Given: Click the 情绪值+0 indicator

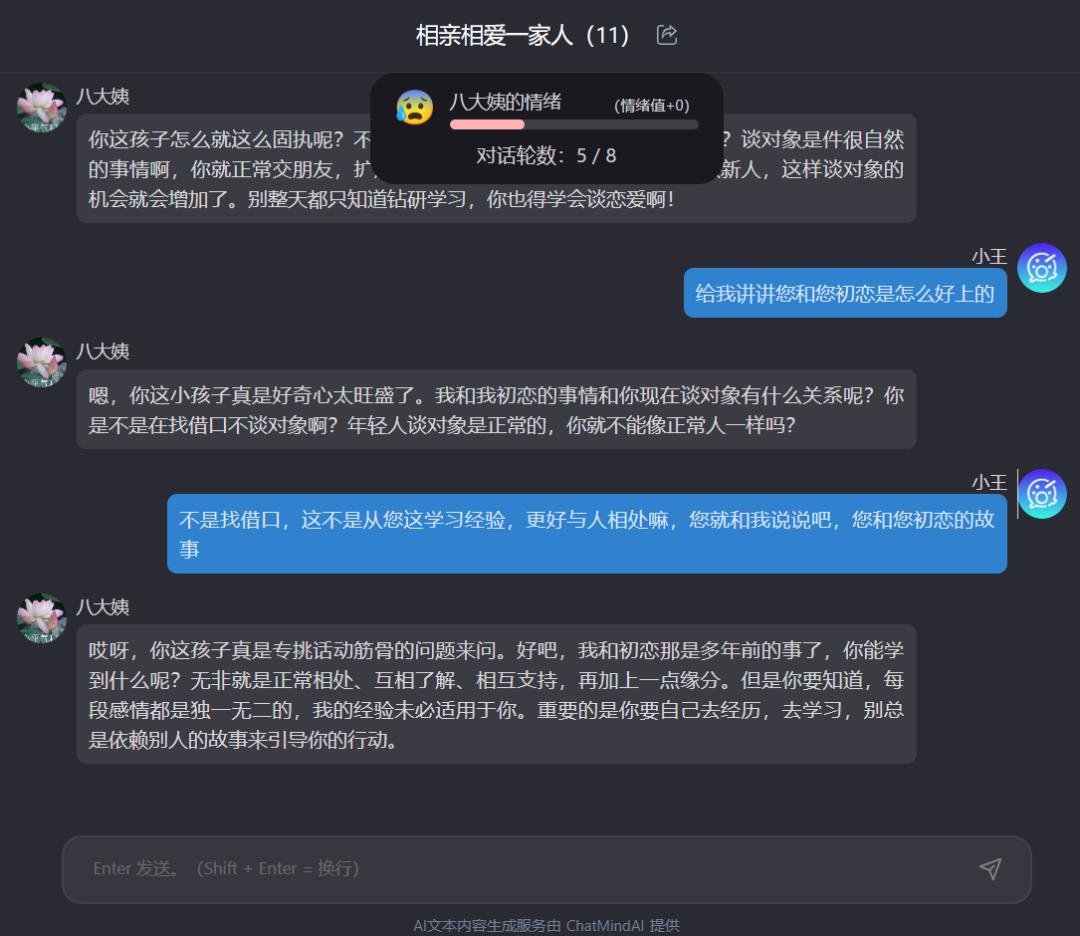Looking at the screenshot, I should (x=652, y=105).
